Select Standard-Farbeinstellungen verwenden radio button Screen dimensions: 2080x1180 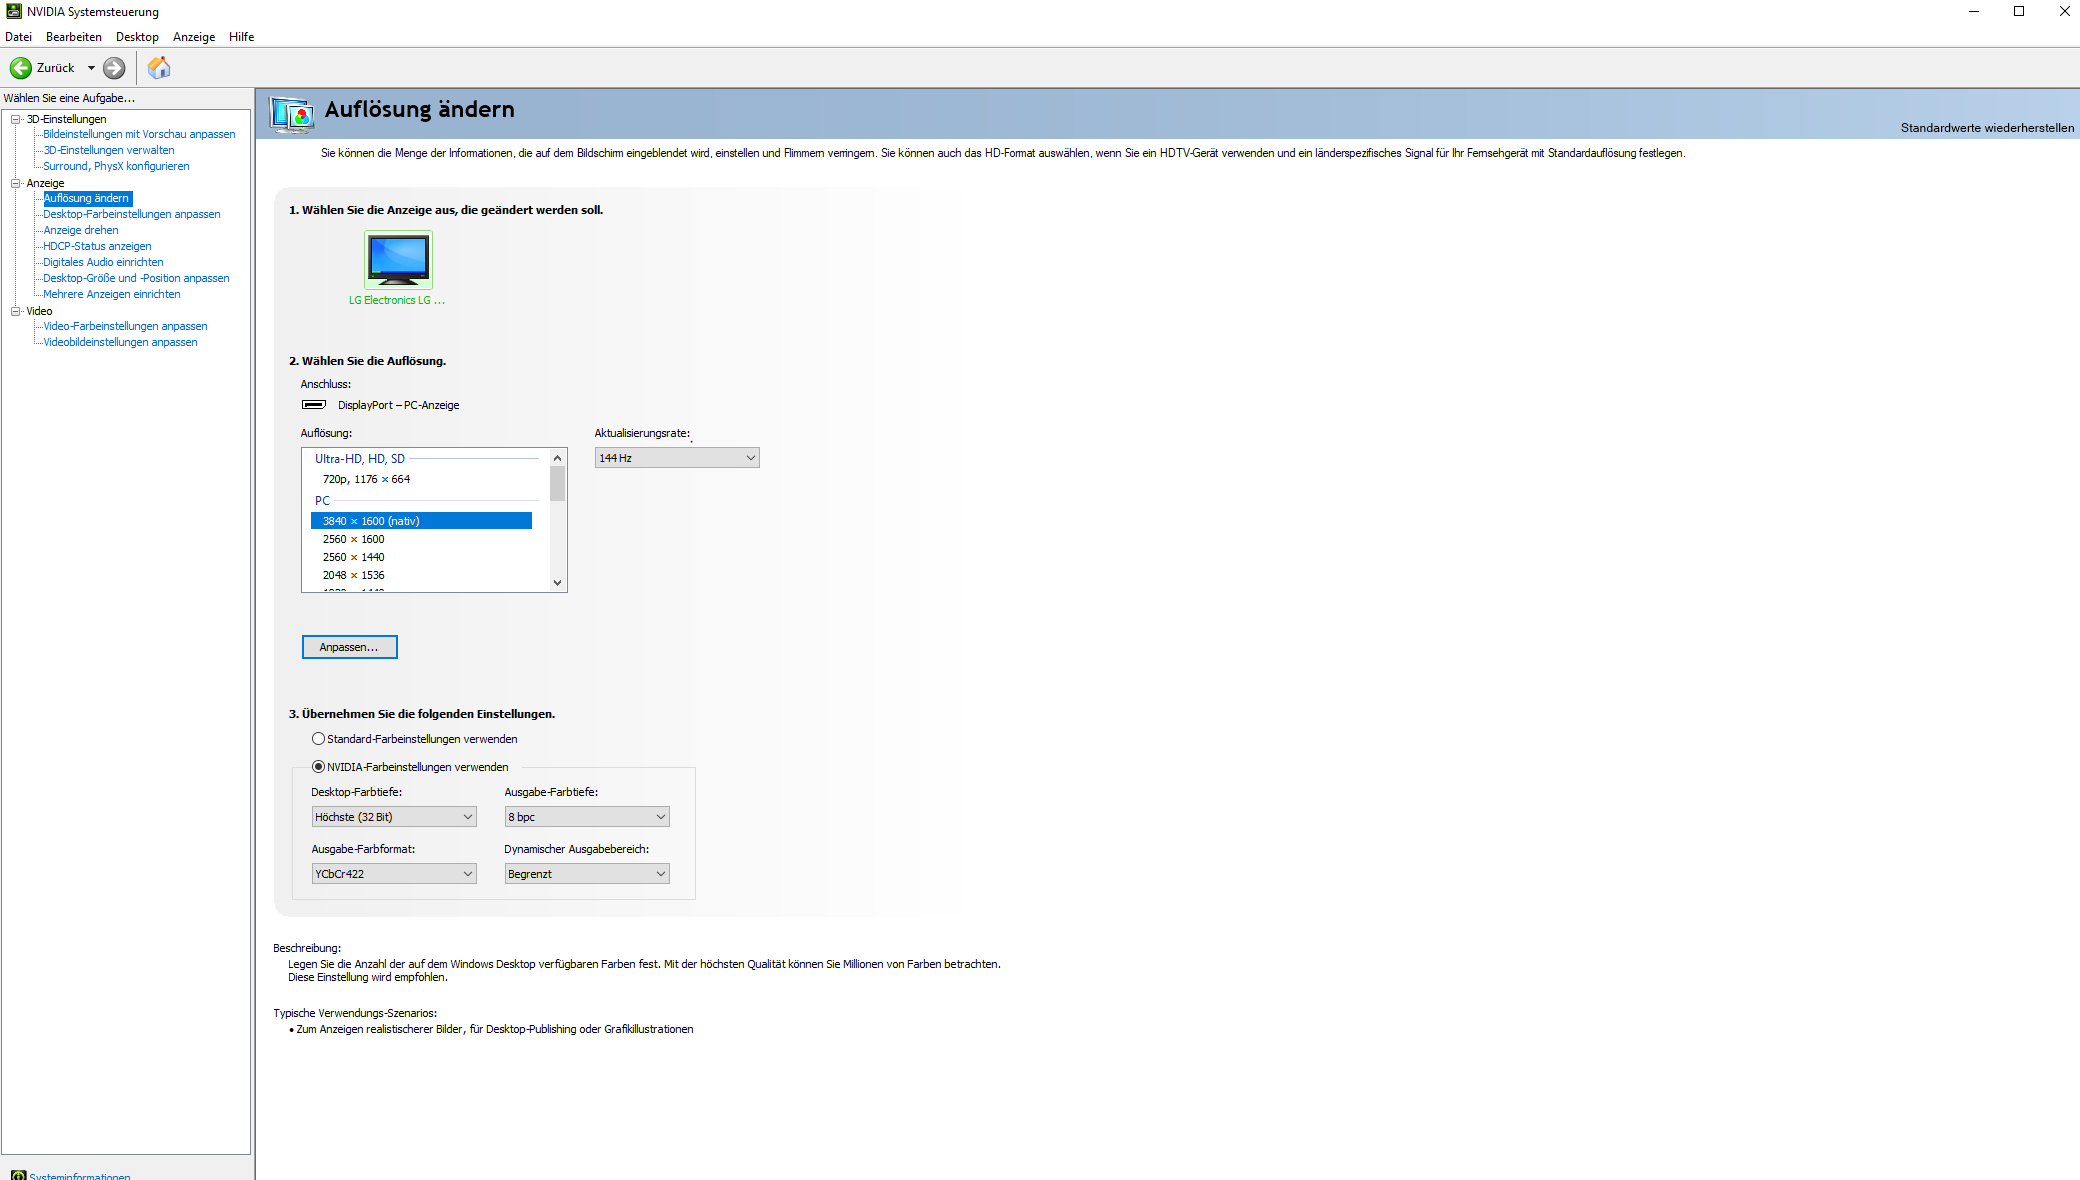coord(318,739)
